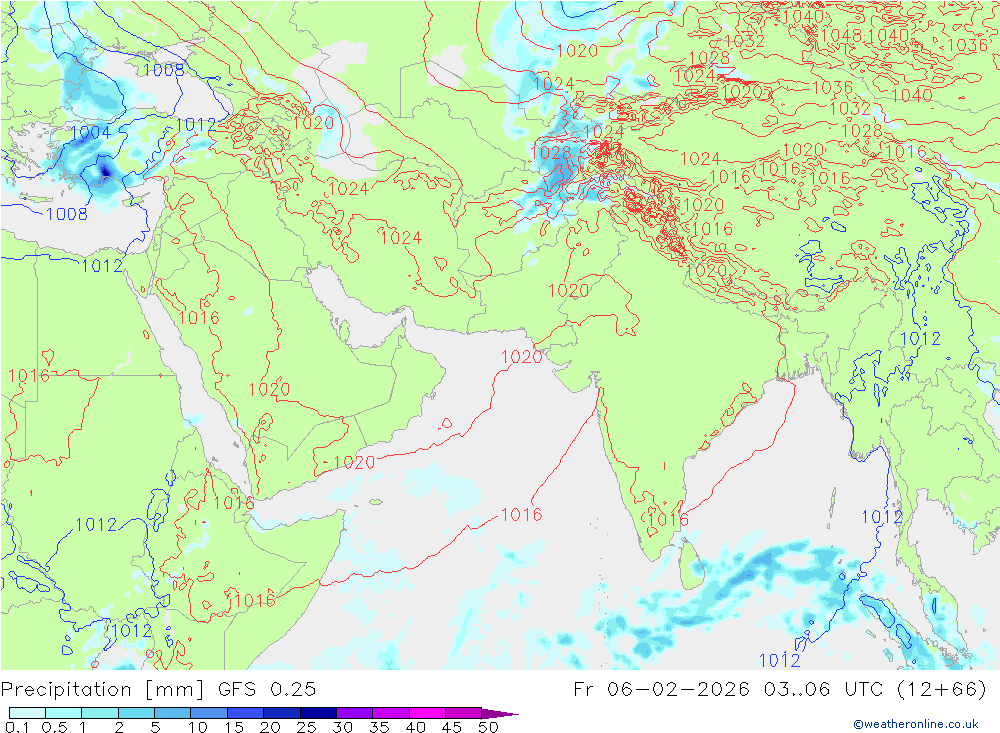The width and height of the screenshot is (1000, 733).
Task: Click the dark blue heavy precipitation core near Turkey
Action: pyautogui.click(x=105, y=170)
